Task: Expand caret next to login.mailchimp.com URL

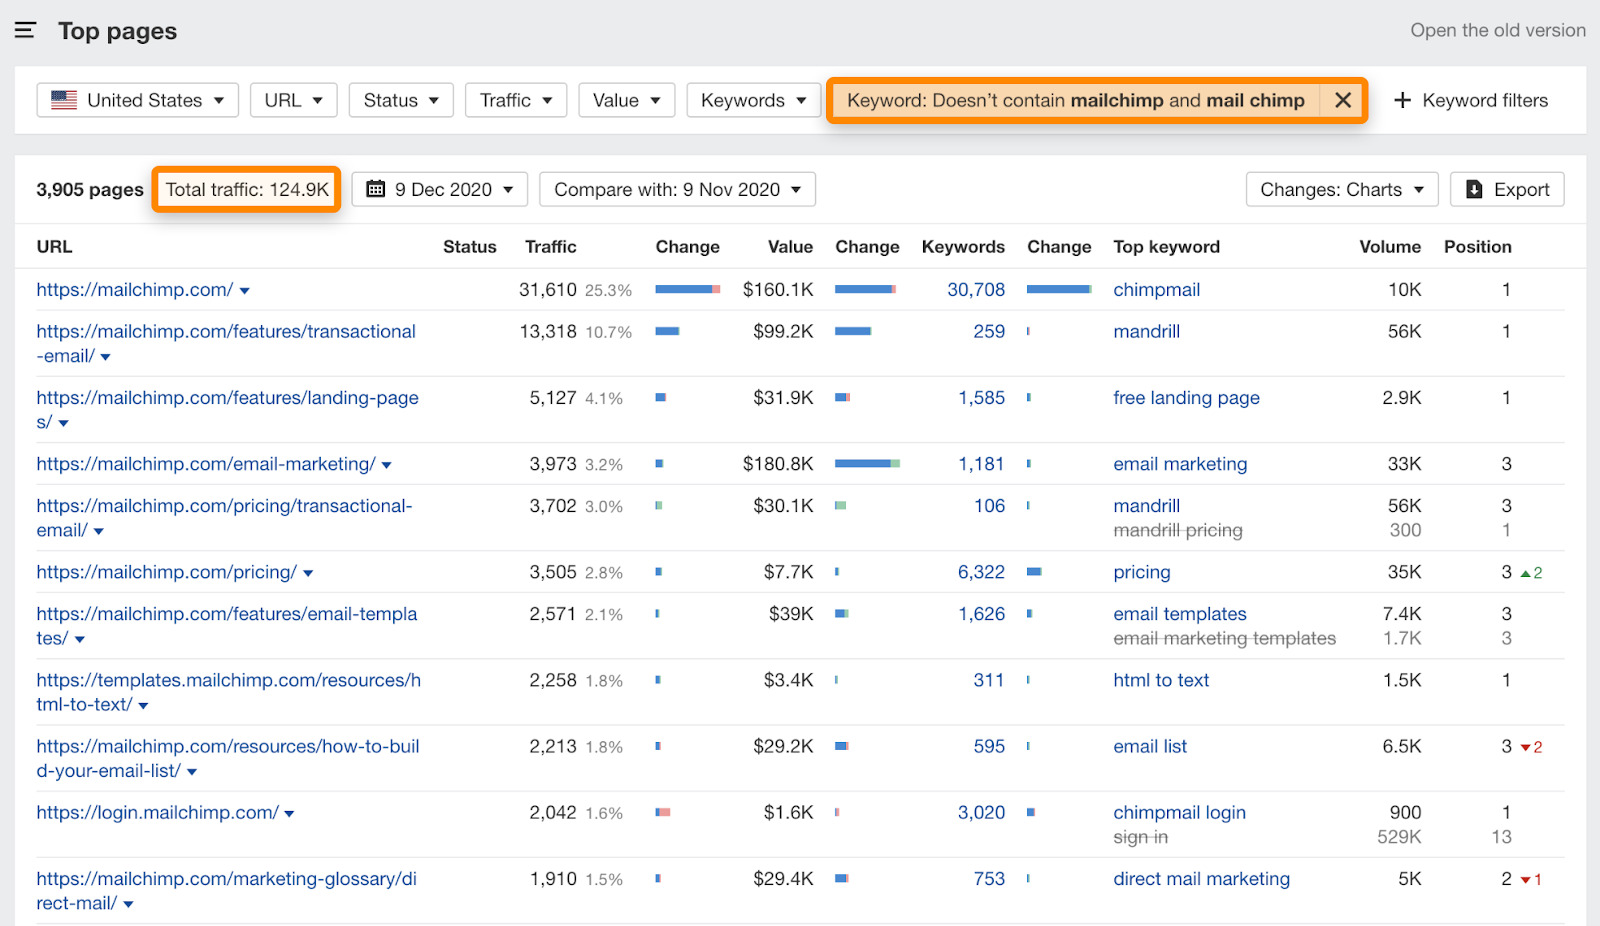Action: [290, 814]
